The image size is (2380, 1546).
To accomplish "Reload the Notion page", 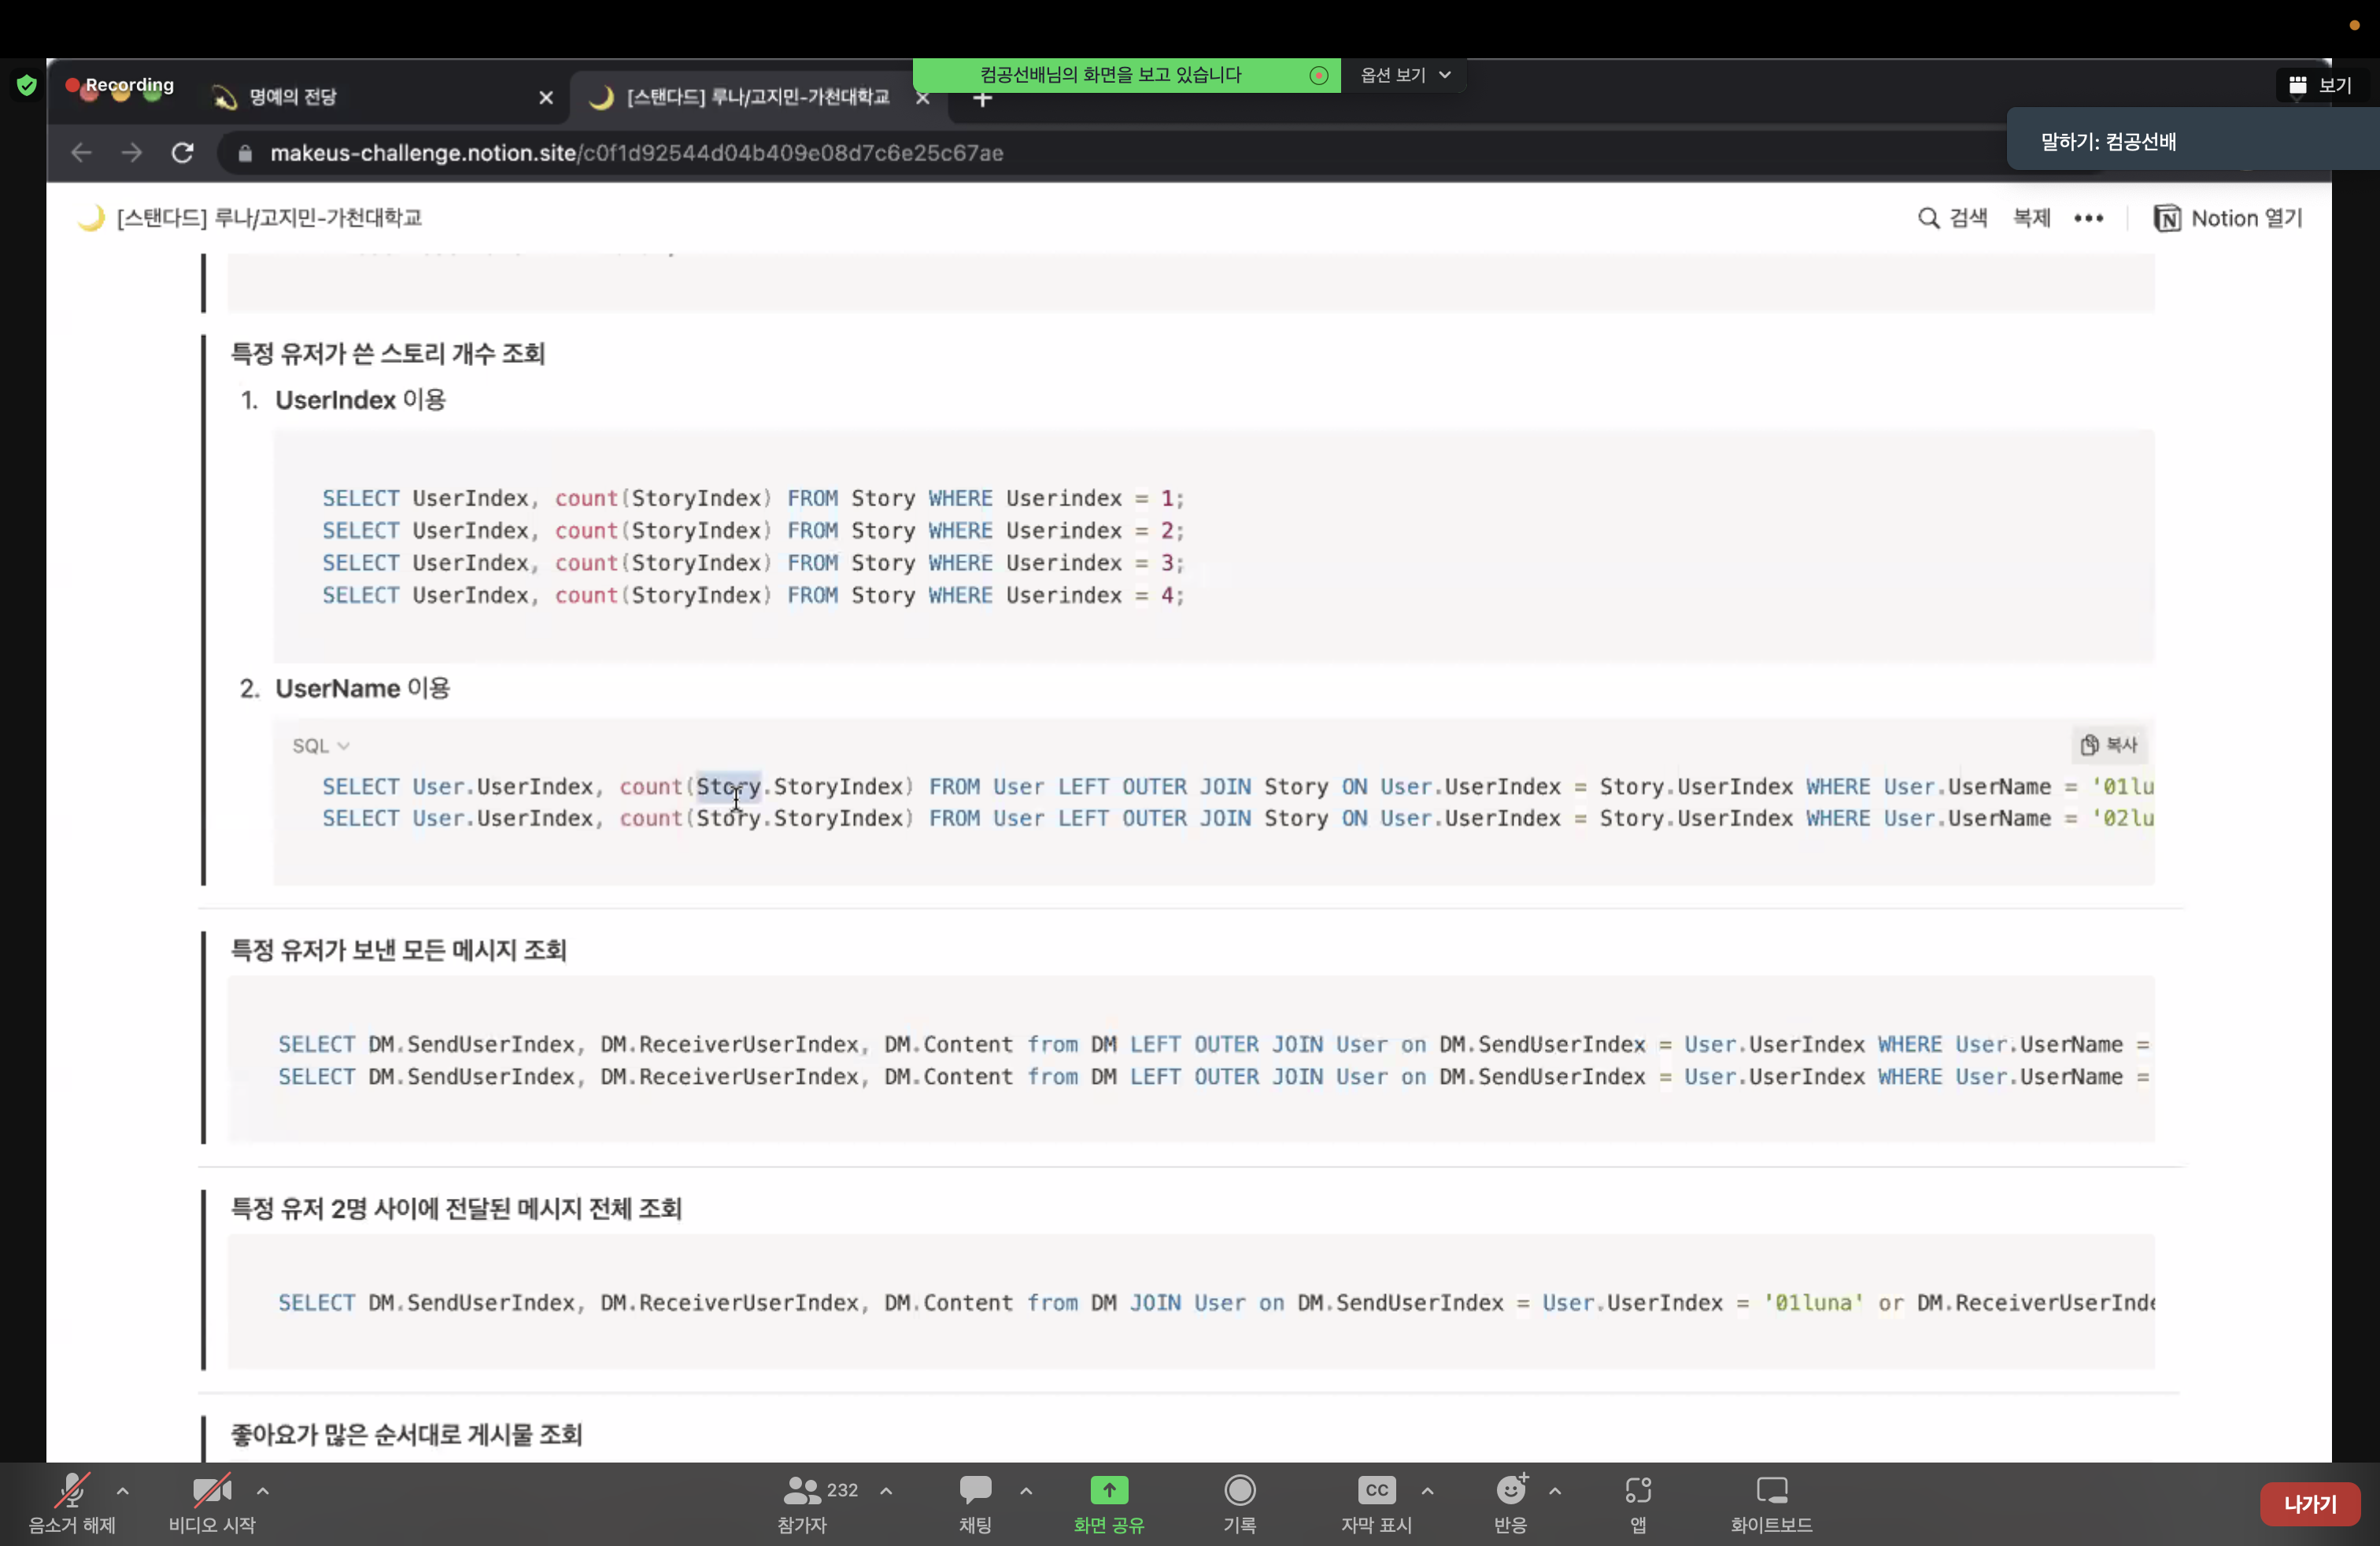I will pyautogui.click(x=182, y=152).
